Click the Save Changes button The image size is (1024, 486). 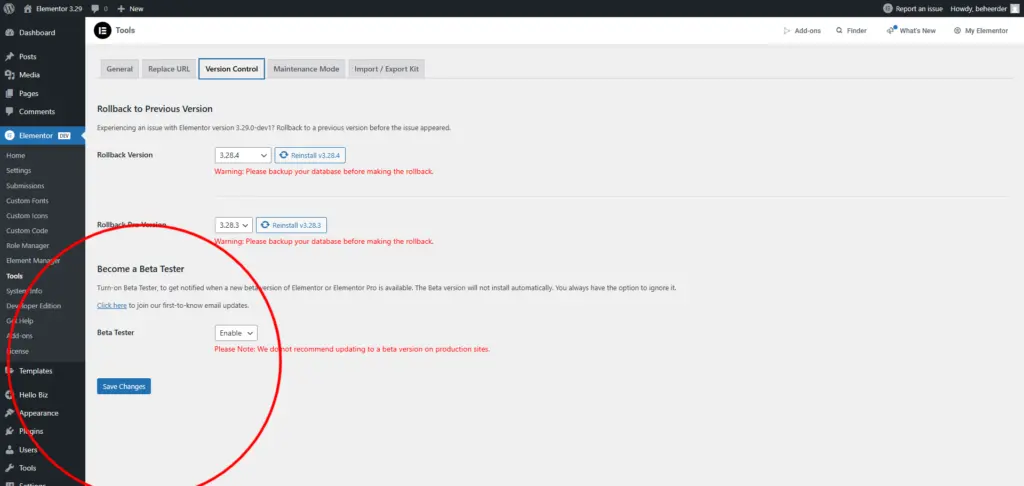[x=124, y=387]
